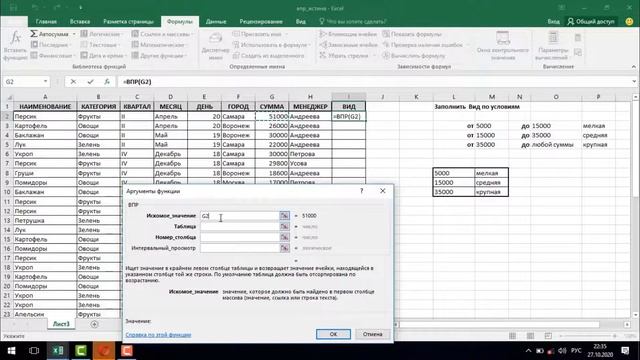This screenshot has height=360, width=640.
Task: Click range selector icon for Таблица
Action: [x=284, y=227]
